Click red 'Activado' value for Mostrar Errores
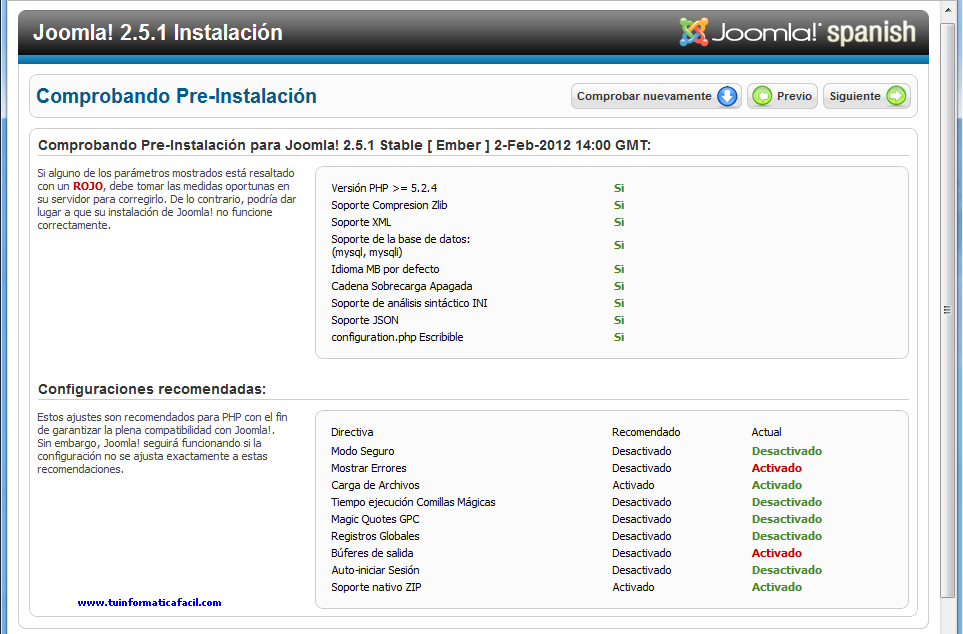 click(777, 468)
